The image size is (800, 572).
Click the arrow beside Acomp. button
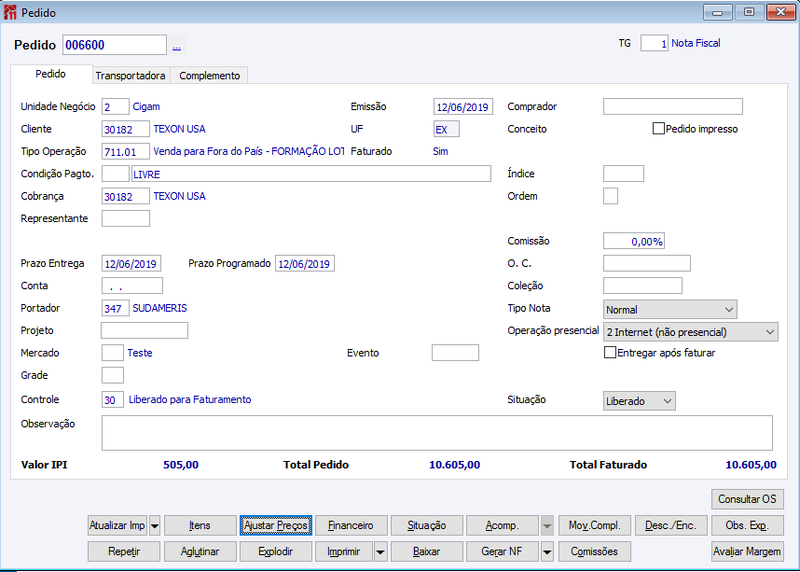pos(547,525)
